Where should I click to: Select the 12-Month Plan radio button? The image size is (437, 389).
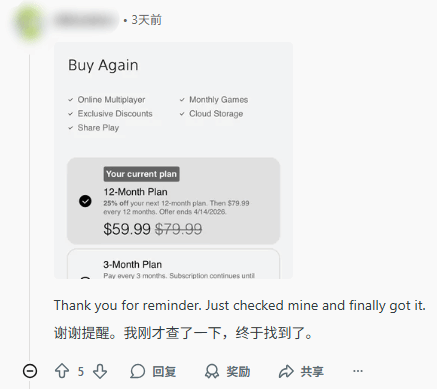[85, 201]
